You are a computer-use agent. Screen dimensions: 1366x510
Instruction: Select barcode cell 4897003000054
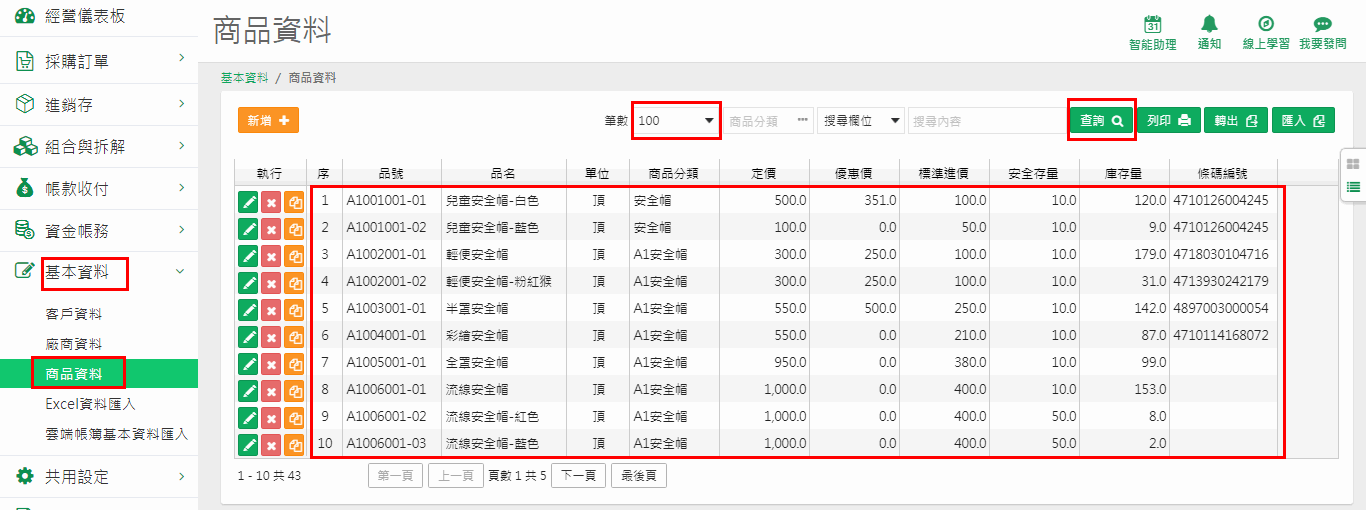[x=1222, y=308]
